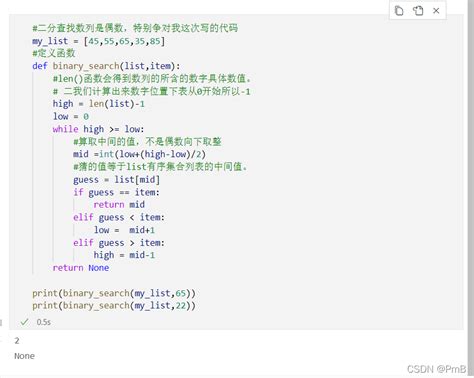This screenshot has height=378, width=474.
Task: Click the 'low = mid+1' line
Action: (x=124, y=230)
